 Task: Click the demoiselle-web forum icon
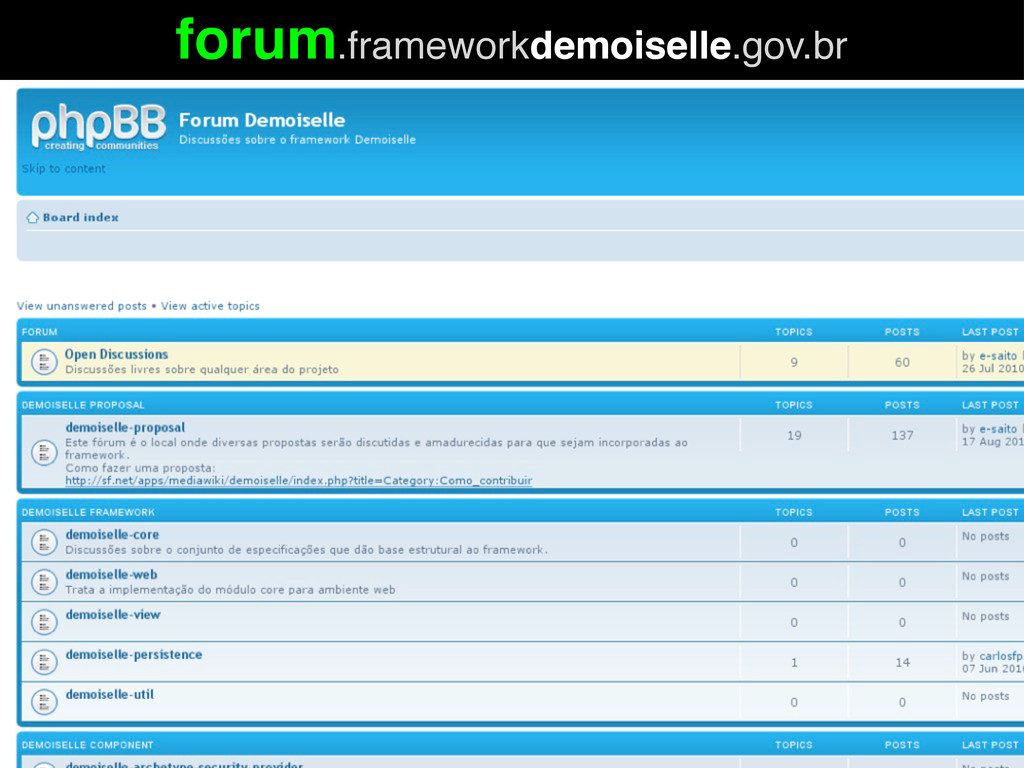pos(44,583)
